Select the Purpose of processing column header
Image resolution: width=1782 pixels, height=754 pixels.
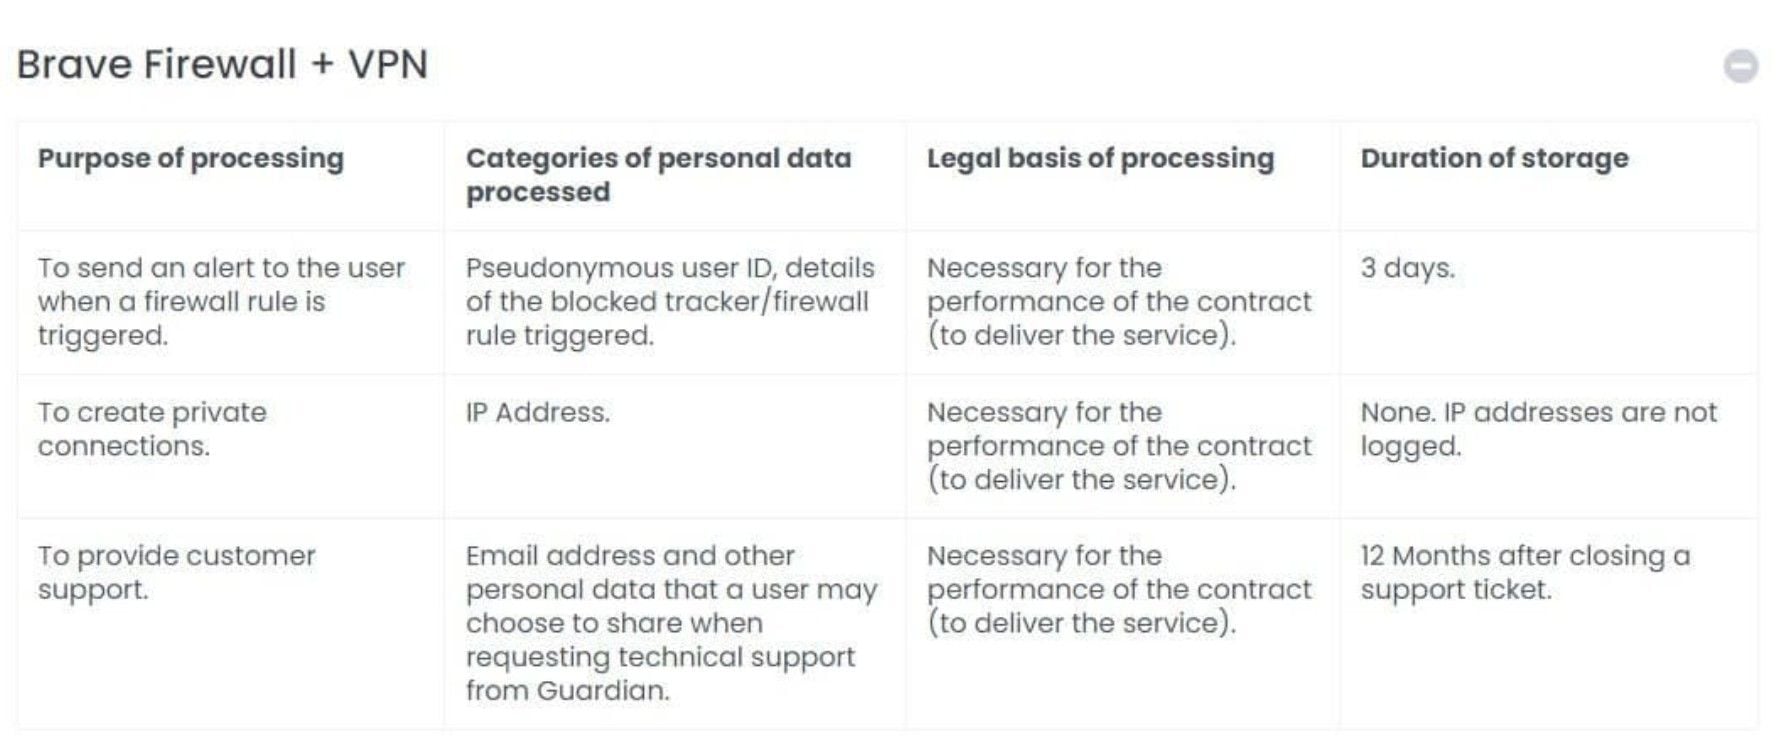[191, 158]
